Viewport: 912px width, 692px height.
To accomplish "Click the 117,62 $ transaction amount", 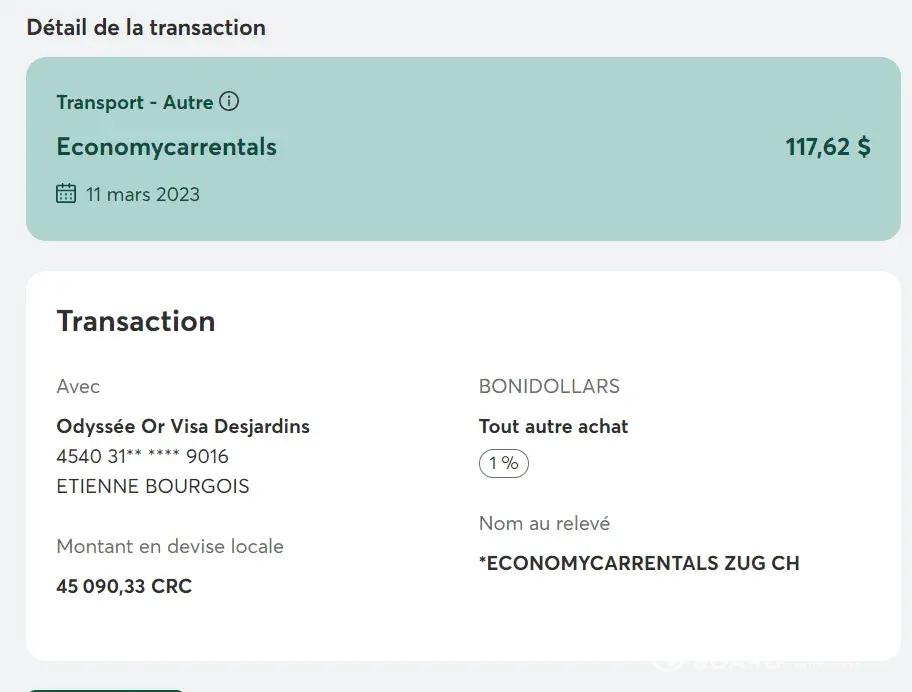I will tap(827, 147).
